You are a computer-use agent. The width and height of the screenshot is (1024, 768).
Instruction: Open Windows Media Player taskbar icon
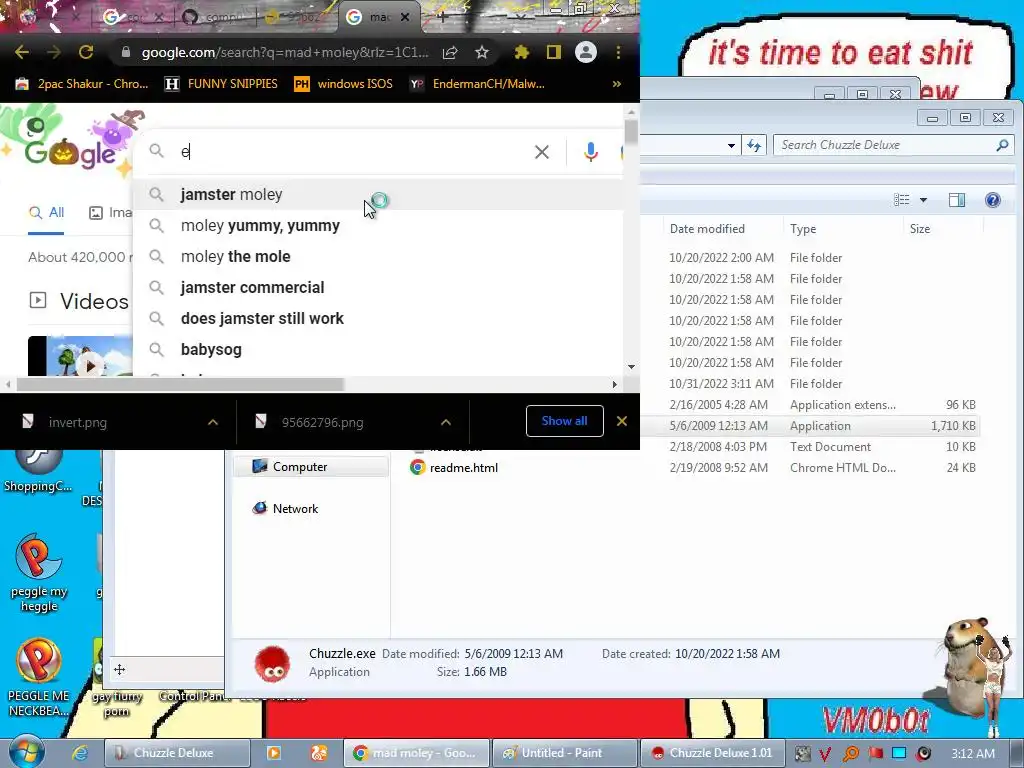pos(274,753)
